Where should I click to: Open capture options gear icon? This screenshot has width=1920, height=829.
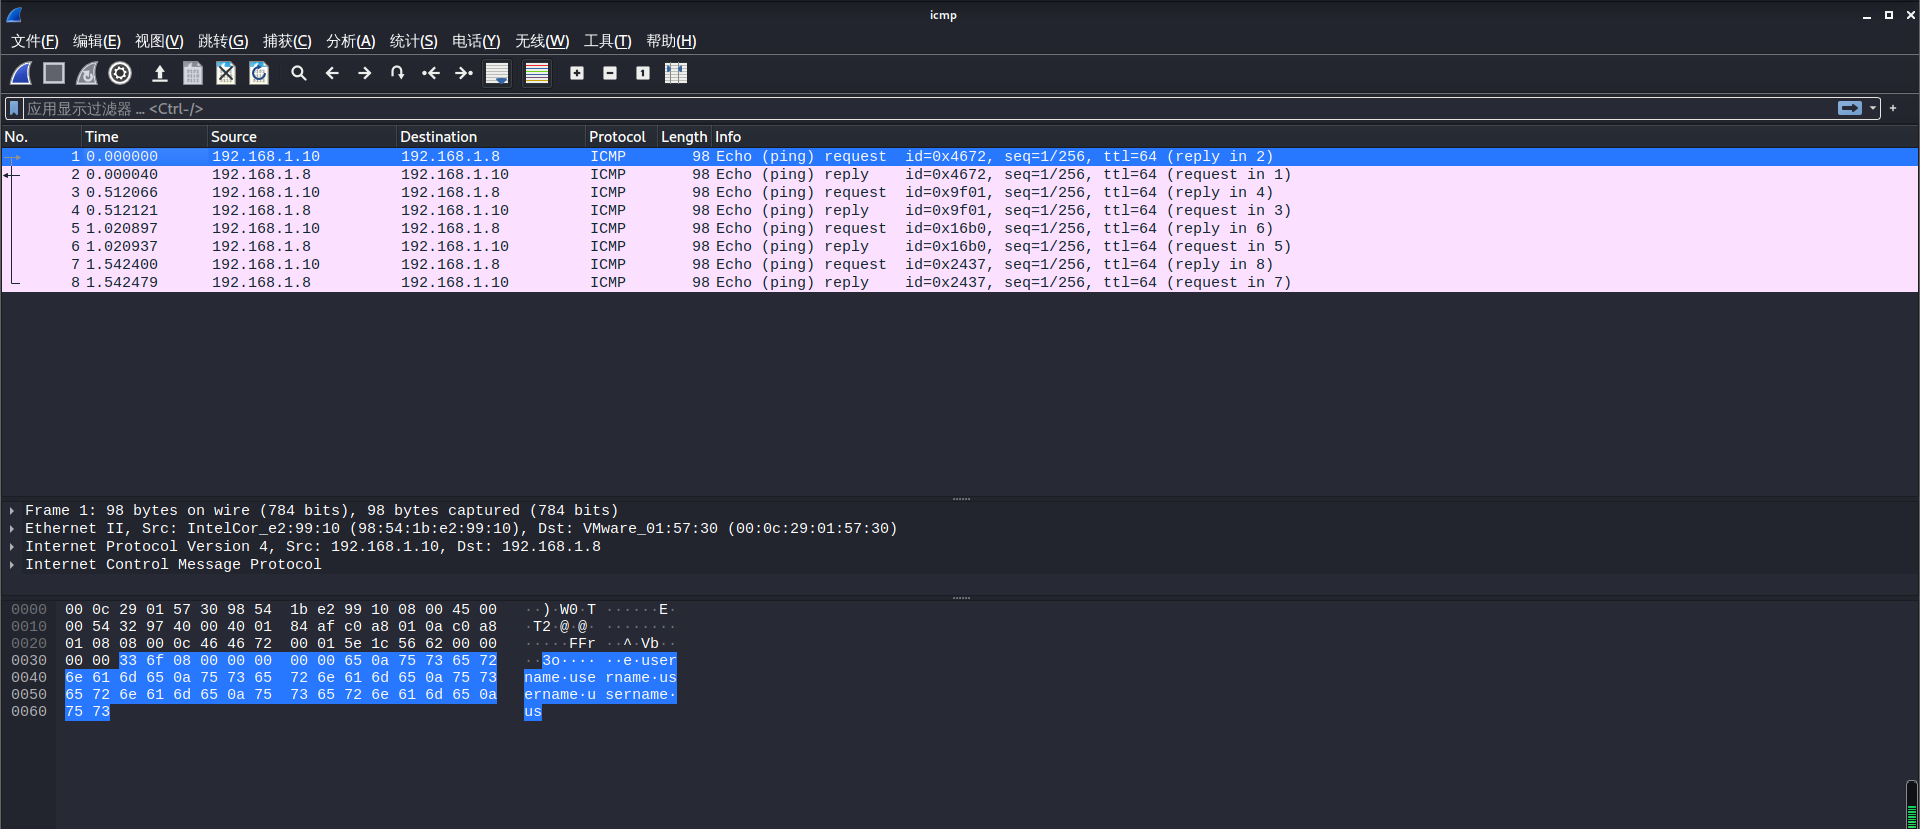point(120,73)
